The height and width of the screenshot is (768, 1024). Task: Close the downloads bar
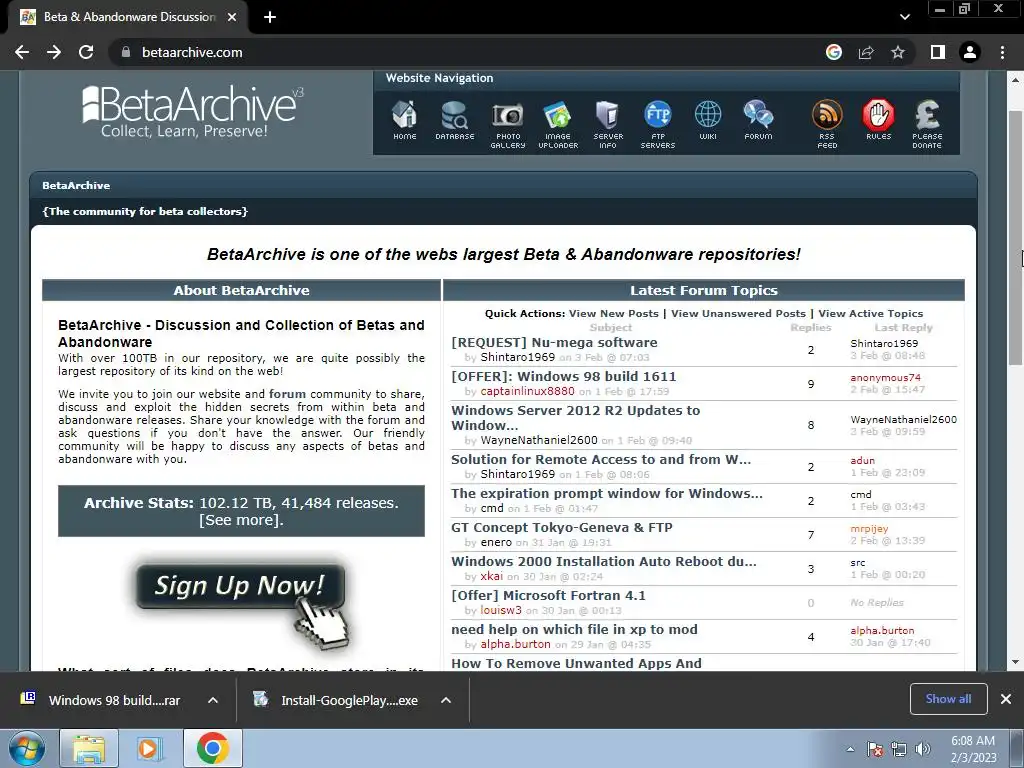point(1006,699)
